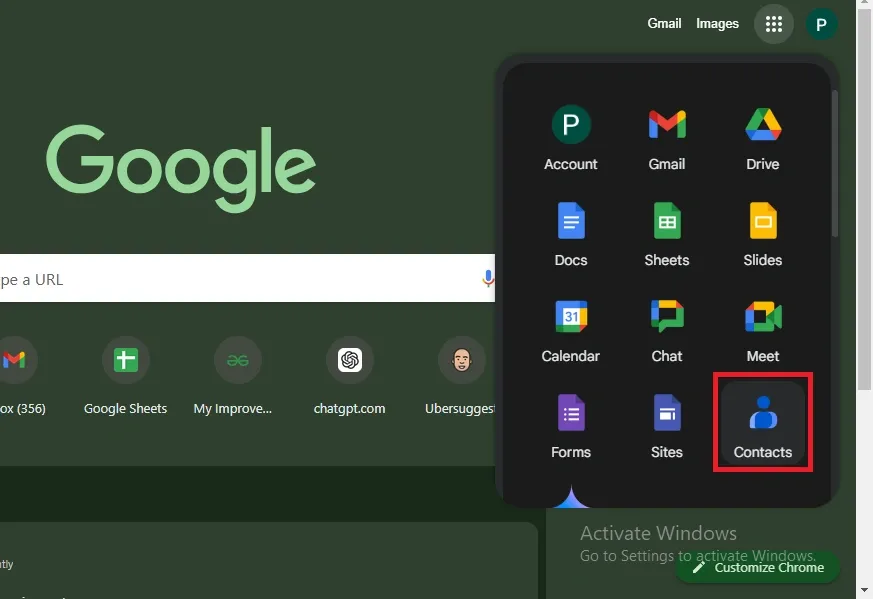Open the profile avatar P at top right
873x599 pixels.
click(821, 24)
